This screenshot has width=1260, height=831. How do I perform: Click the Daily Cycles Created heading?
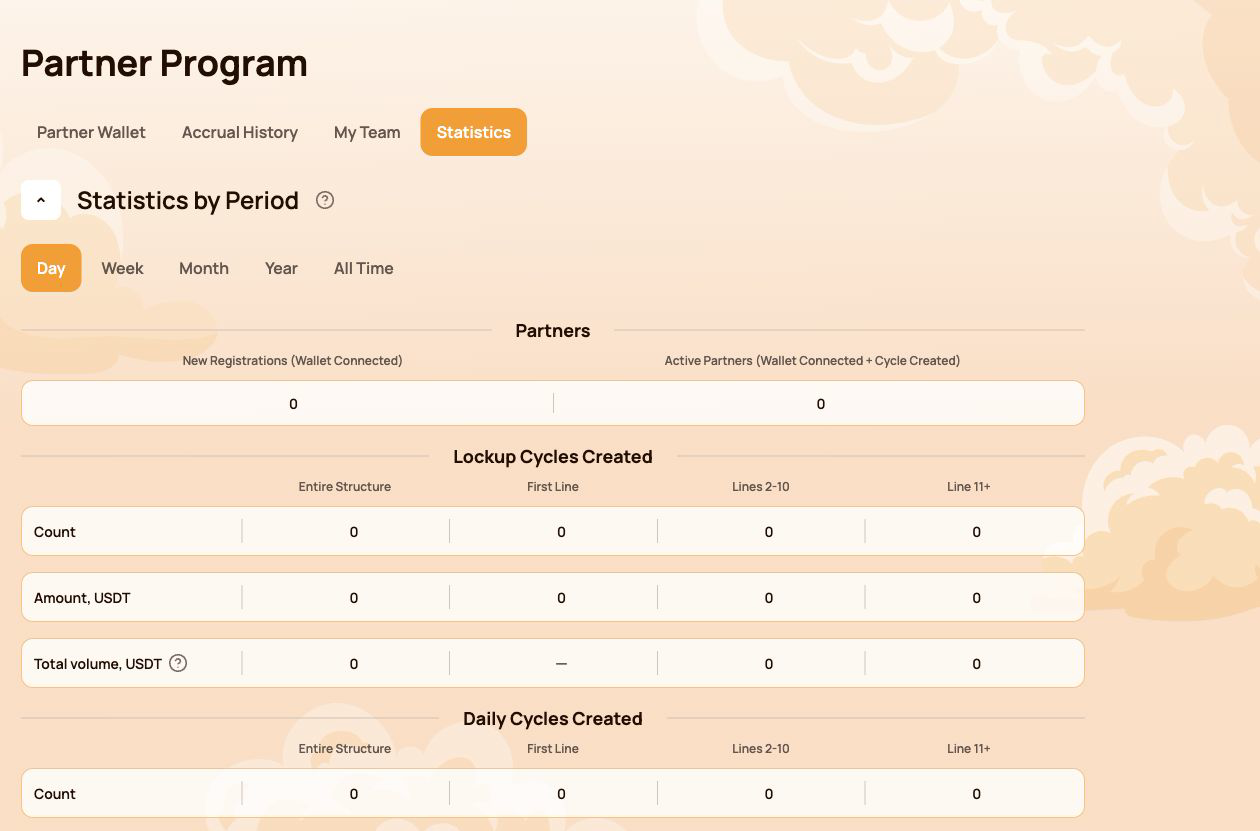tap(553, 719)
